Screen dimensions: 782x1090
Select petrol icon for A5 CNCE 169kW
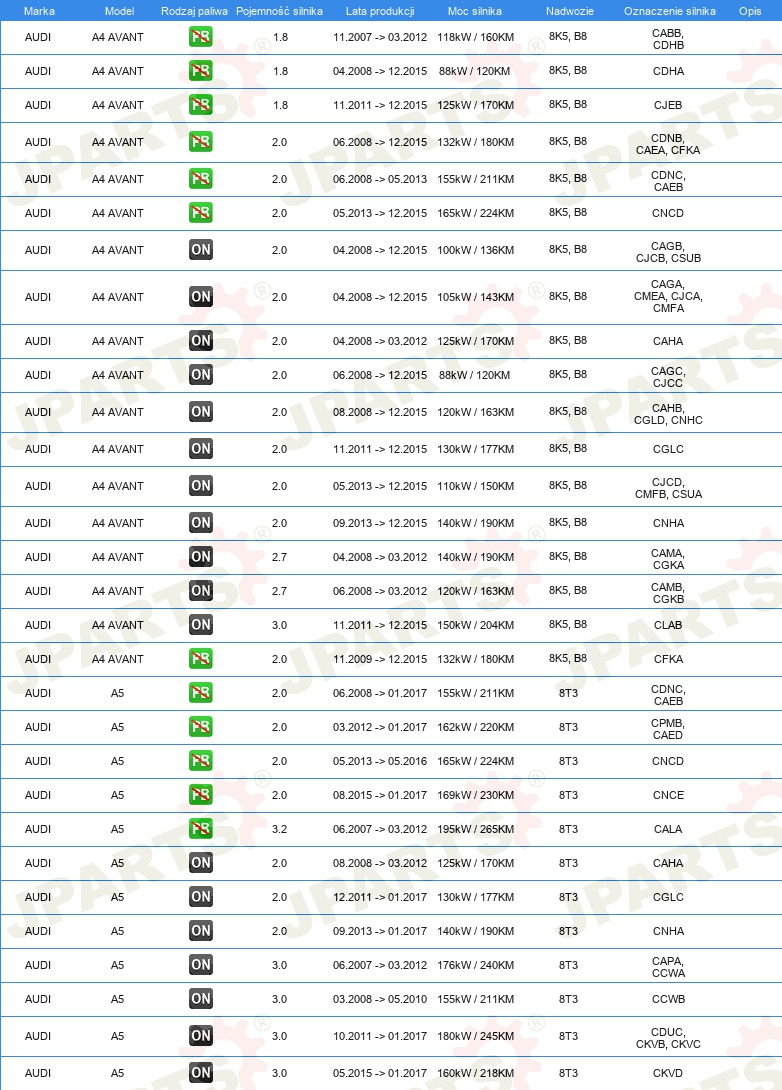[x=200, y=795]
